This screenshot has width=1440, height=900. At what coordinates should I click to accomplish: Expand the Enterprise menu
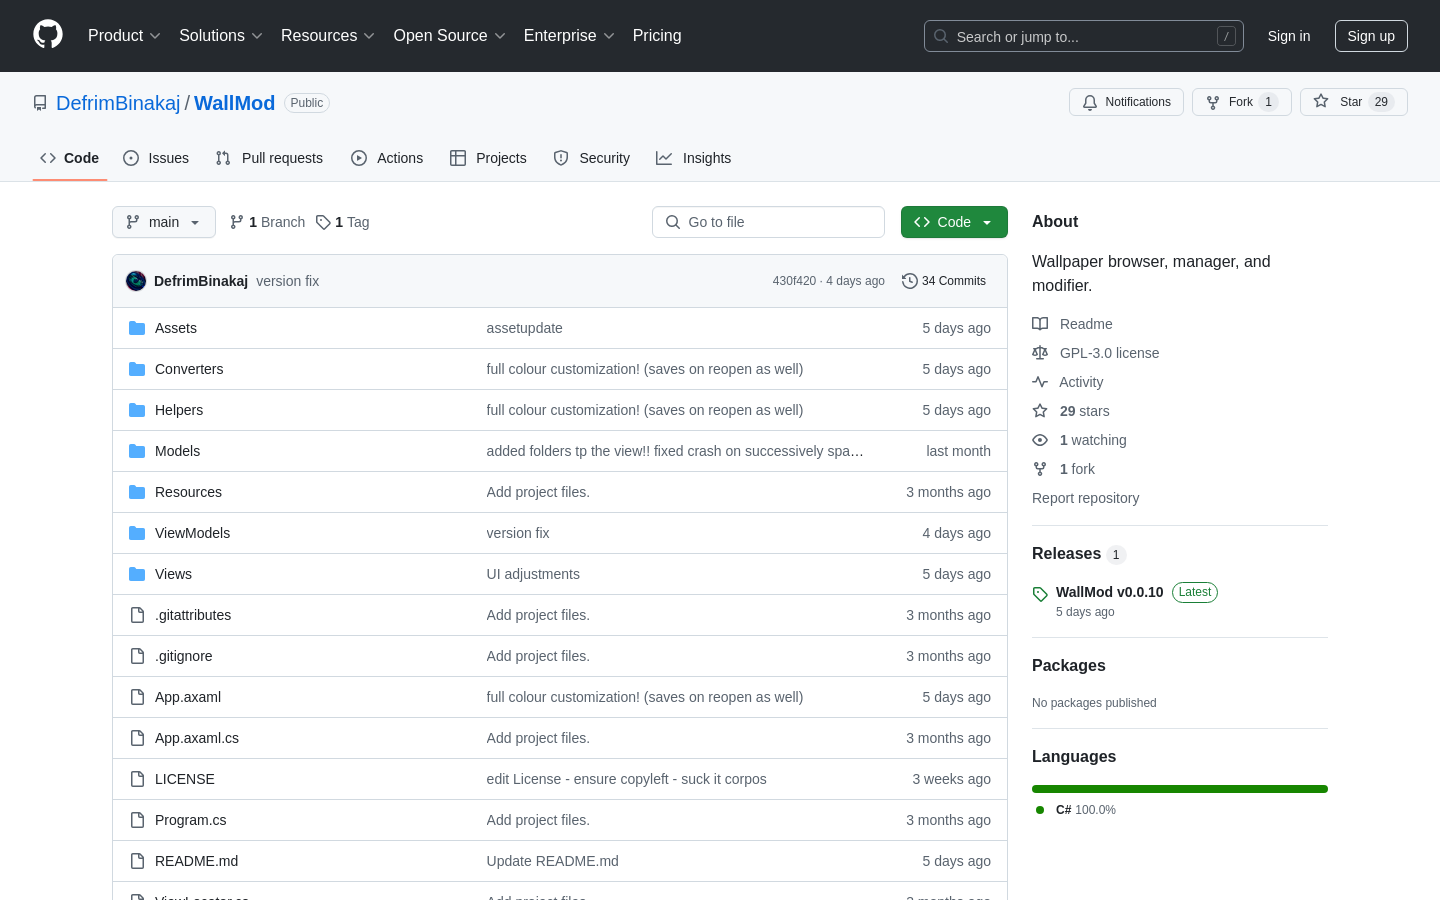click(569, 35)
